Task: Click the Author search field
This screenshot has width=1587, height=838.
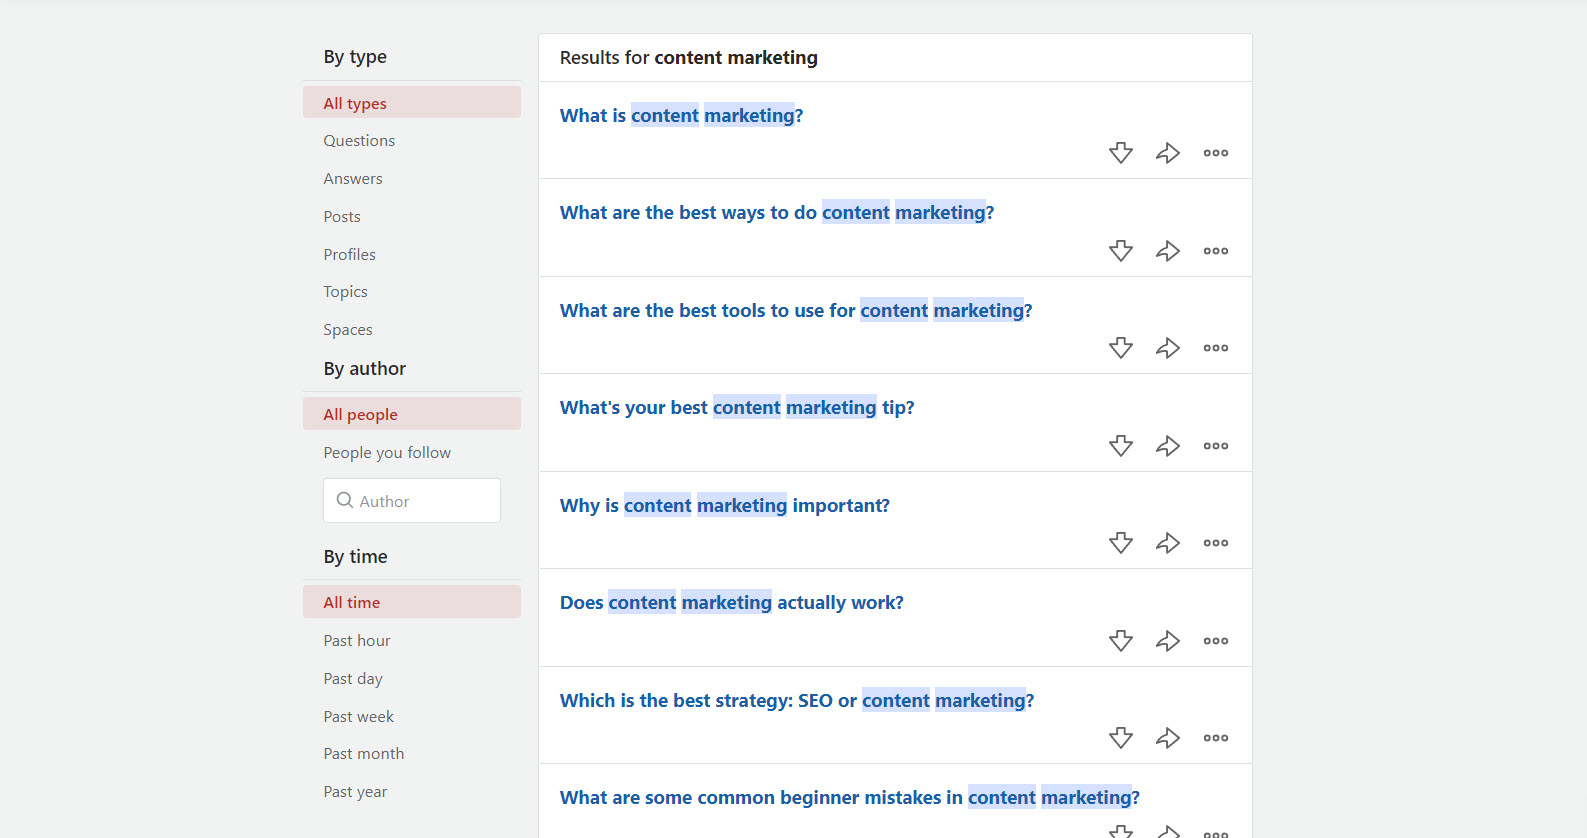Action: pyautogui.click(x=422, y=501)
